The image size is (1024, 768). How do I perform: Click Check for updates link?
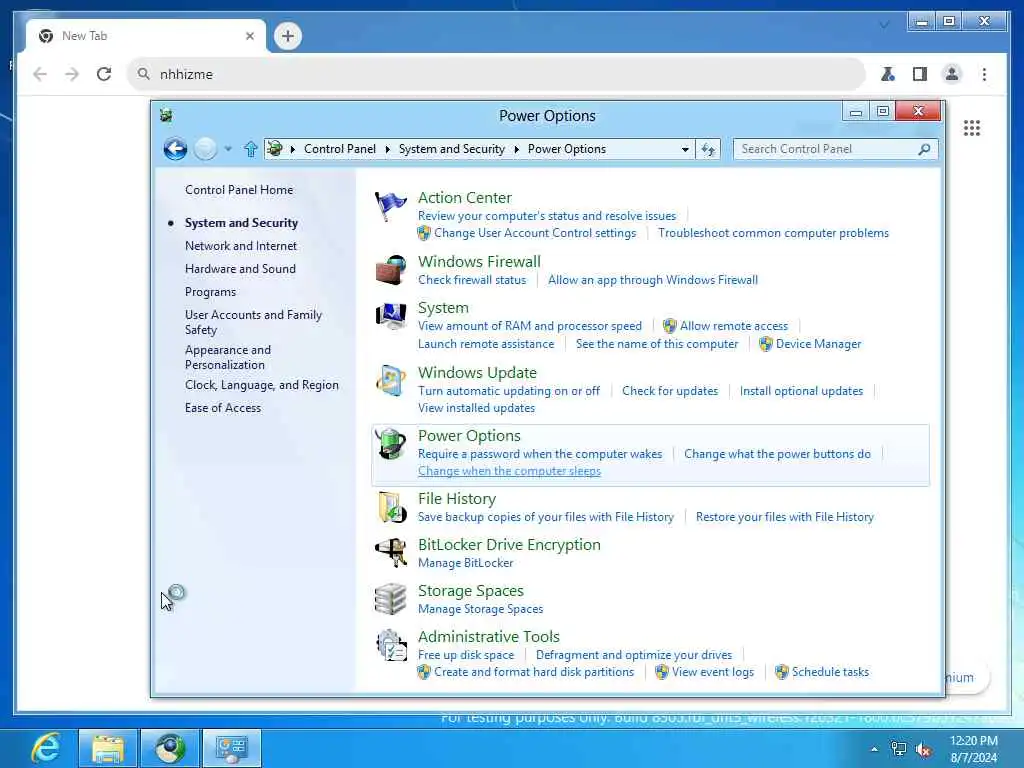[x=669, y=391]
